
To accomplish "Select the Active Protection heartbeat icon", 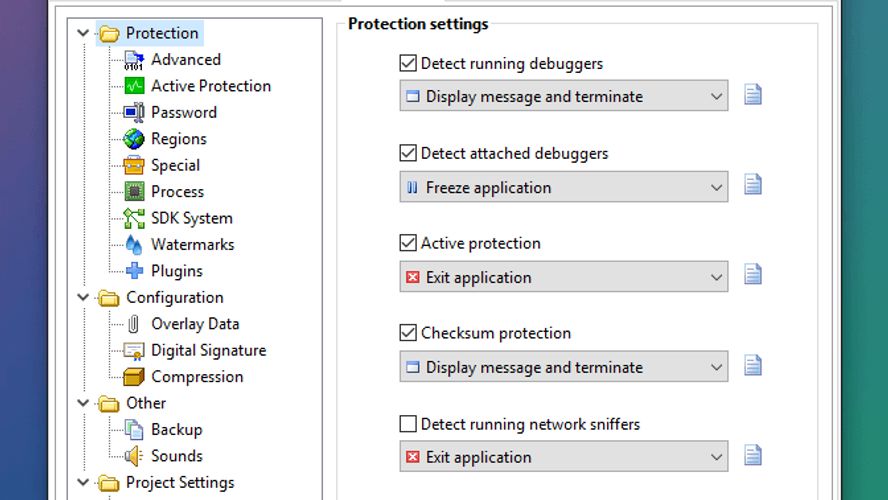I will click(x=134, y=86).
